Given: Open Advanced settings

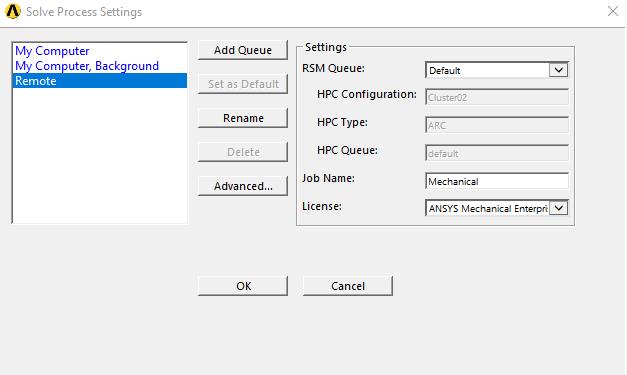Looking at the screenshot, I should tap(243, 186).
